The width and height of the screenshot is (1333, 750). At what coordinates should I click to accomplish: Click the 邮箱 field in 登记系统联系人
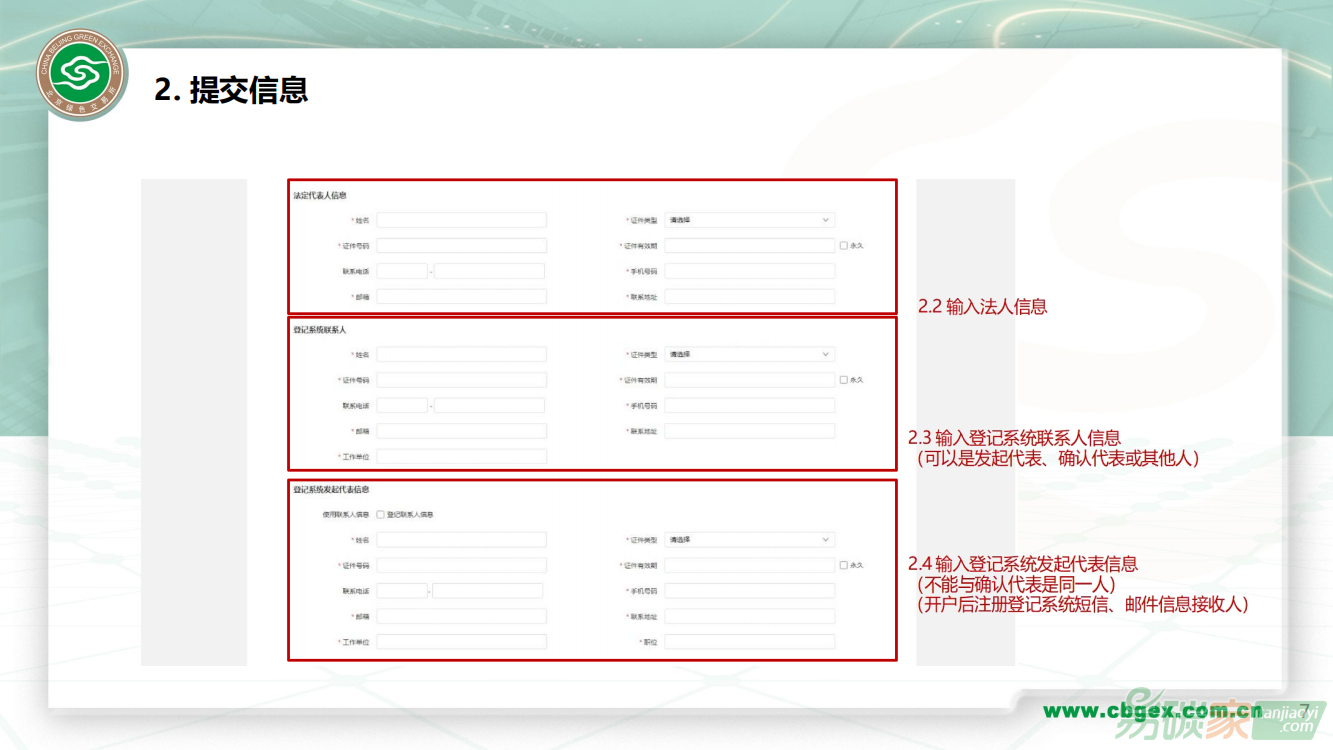coord(461,431)
